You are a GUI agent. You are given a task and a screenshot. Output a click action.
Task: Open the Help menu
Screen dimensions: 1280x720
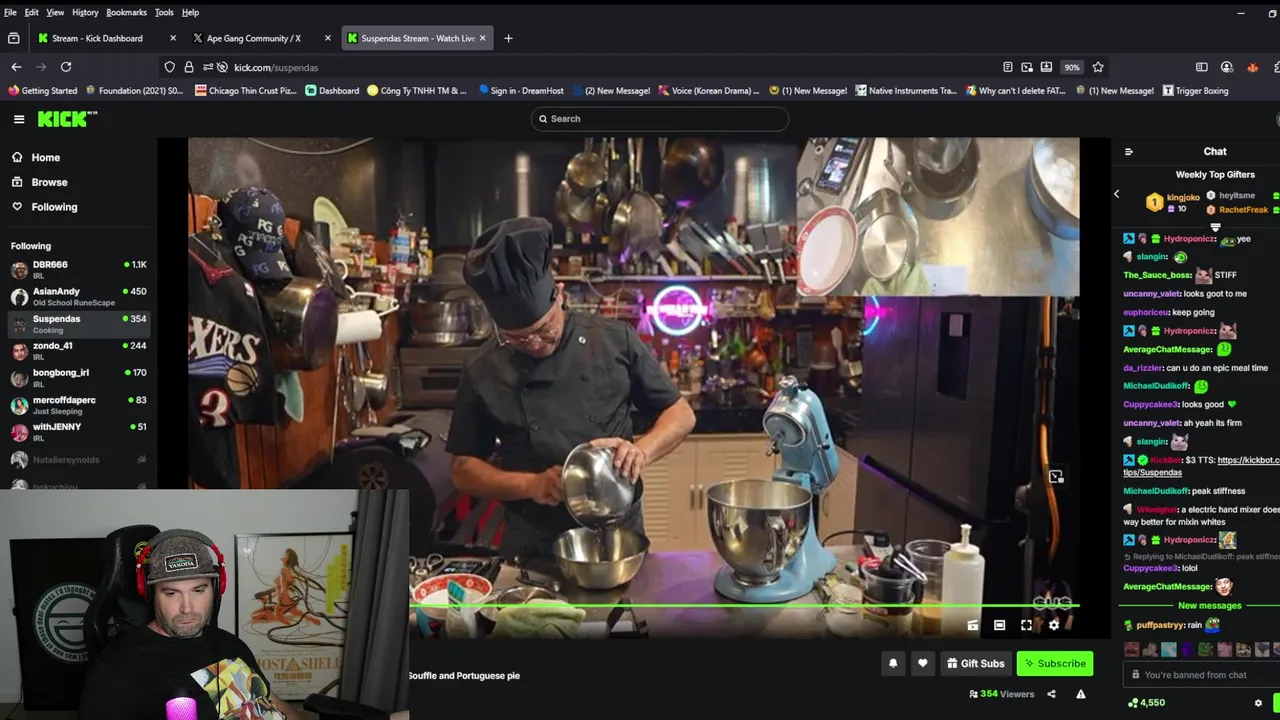click(x=190, y=12)
